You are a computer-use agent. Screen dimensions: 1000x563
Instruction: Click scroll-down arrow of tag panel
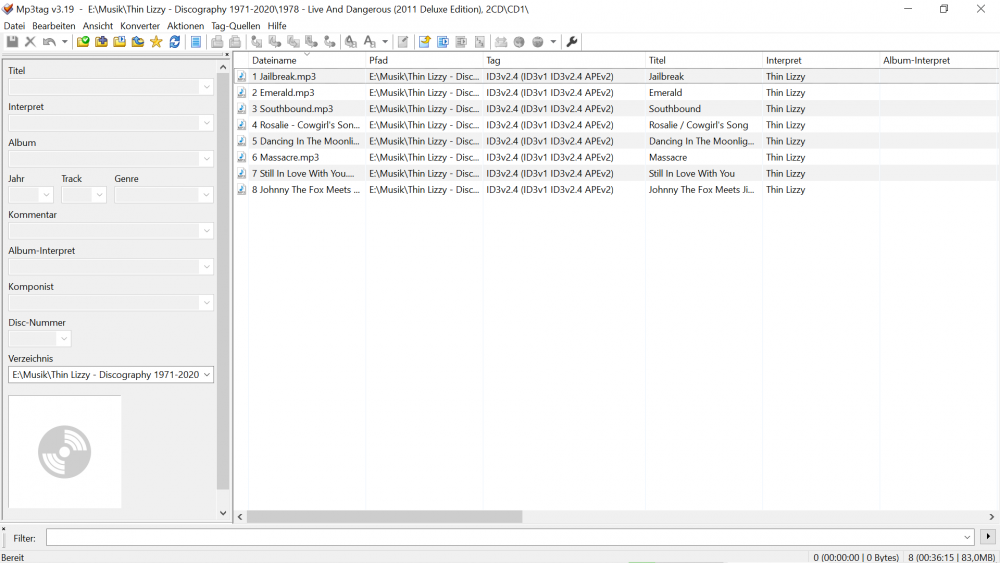223,513
